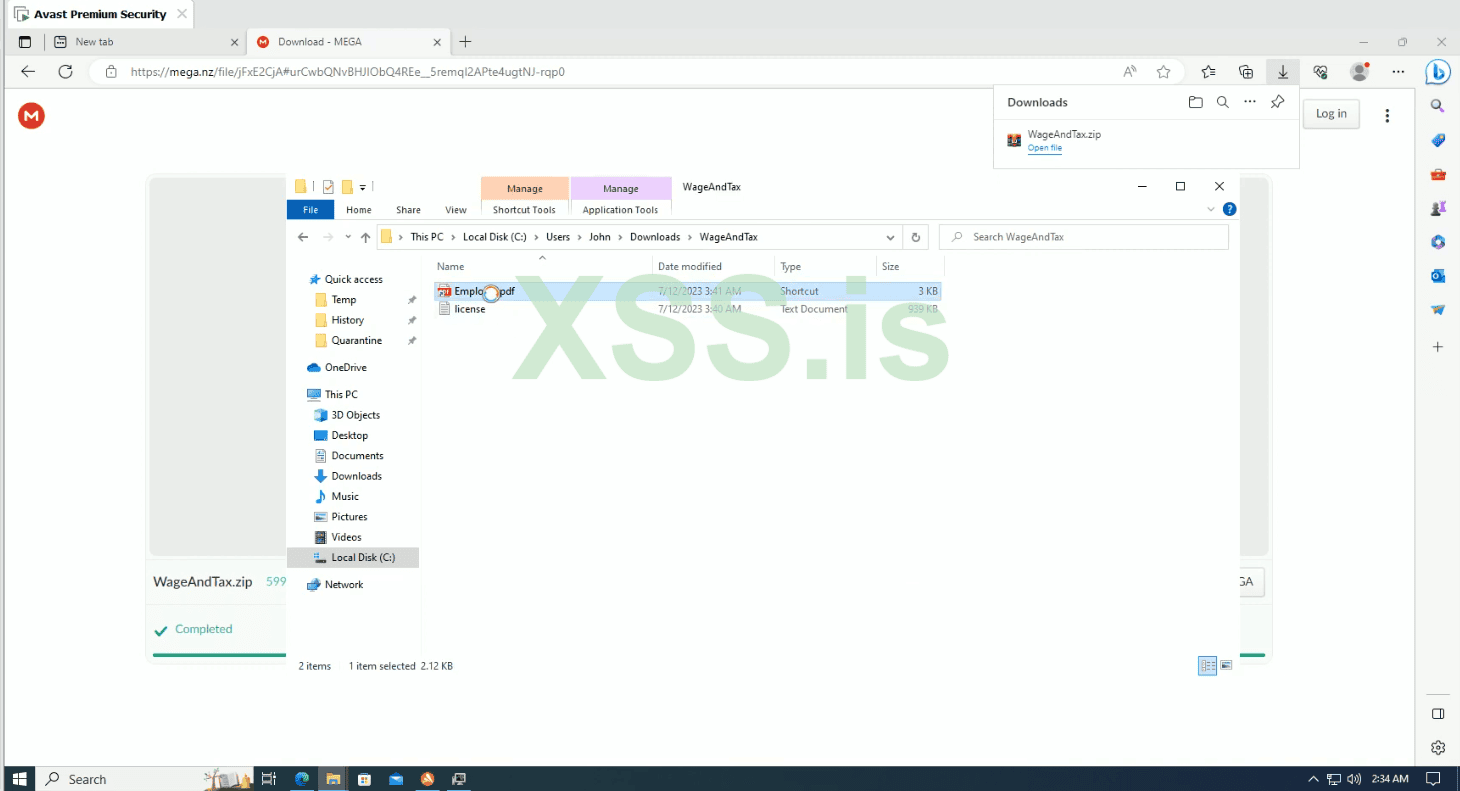Click Users in the breadcrumb path
This screenshot has width=1460, height=791.
click(557, 237)
